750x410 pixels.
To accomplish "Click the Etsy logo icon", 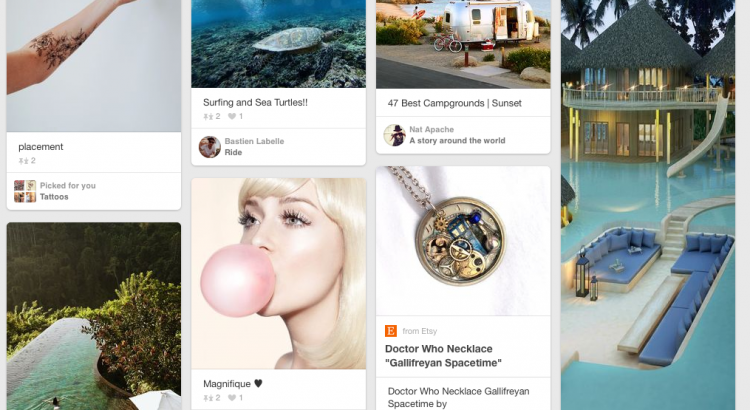I will point(391,331).
